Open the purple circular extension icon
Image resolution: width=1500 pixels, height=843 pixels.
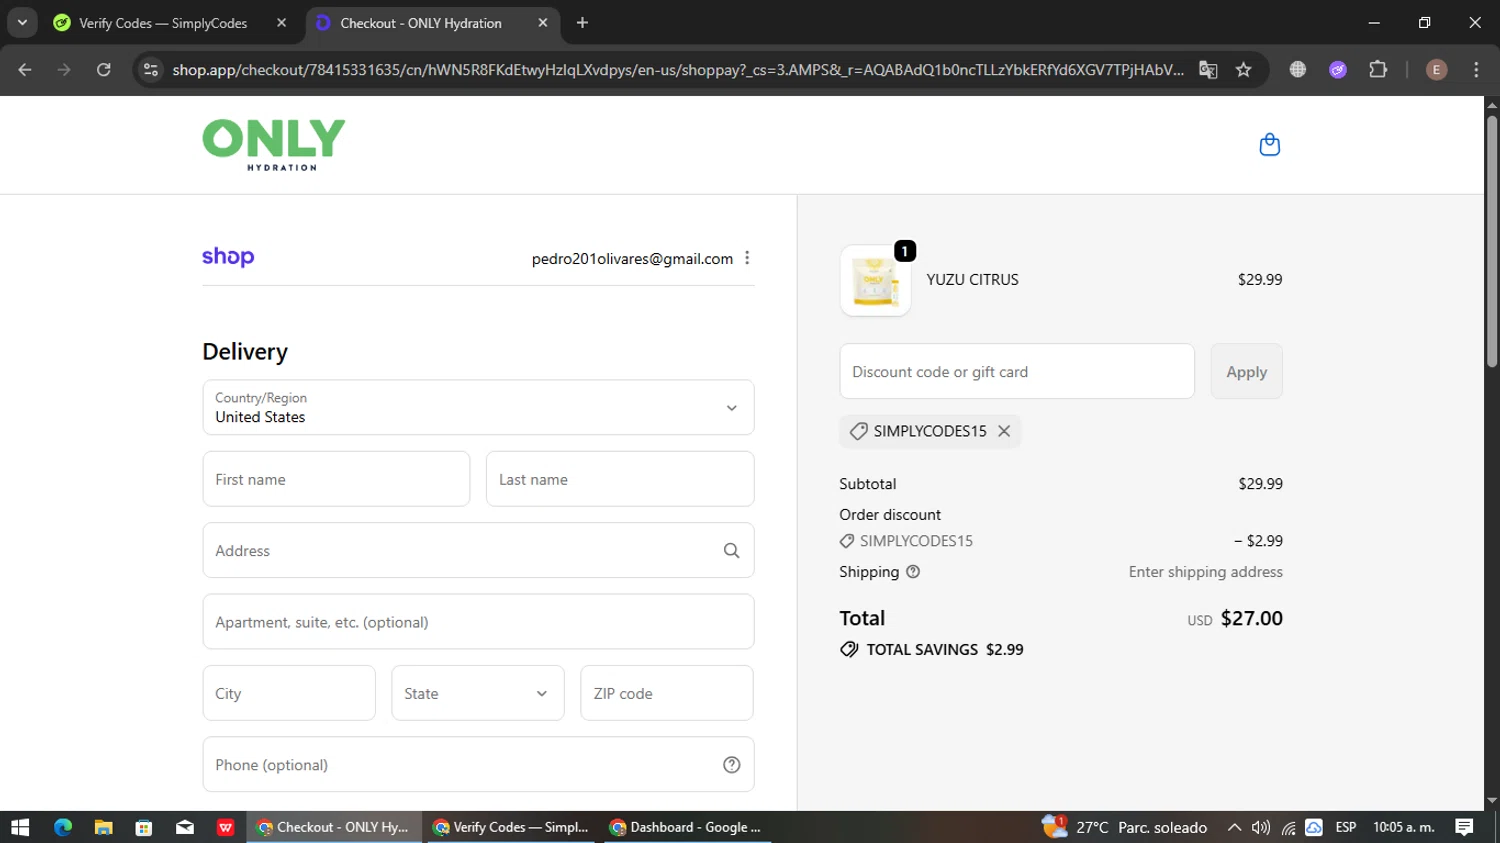(x=1338, y=69)
